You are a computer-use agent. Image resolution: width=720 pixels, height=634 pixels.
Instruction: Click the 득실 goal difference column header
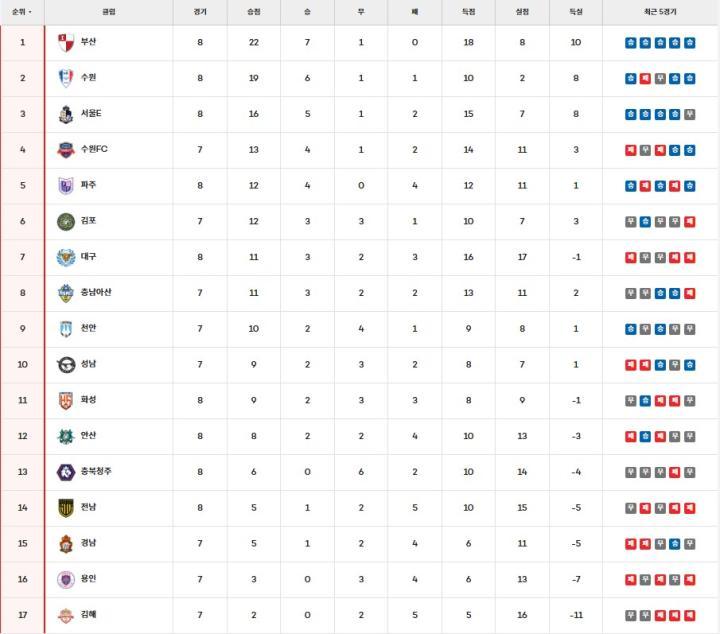coord(575,12)
